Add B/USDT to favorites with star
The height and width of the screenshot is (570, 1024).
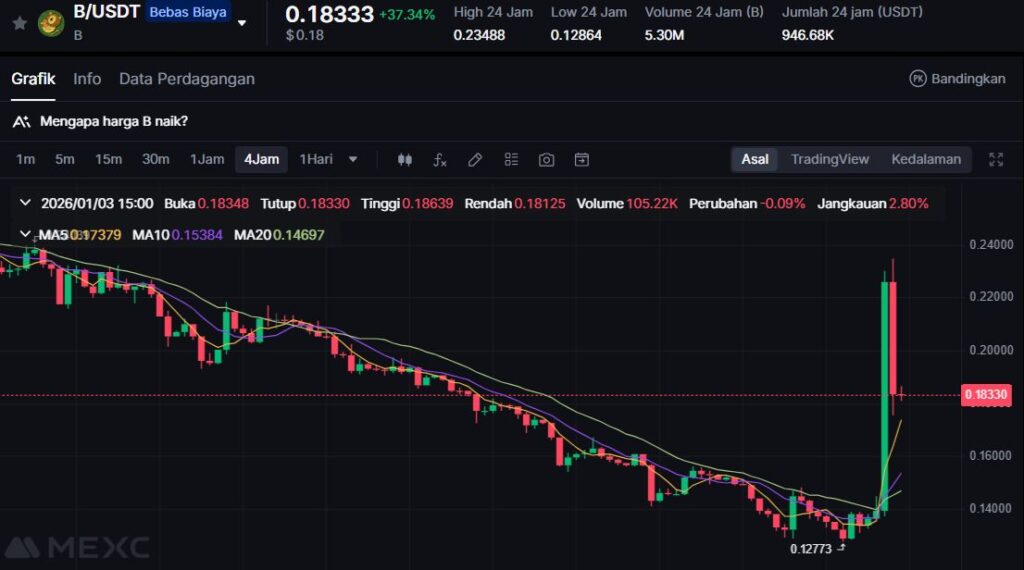tap(19, 21)
